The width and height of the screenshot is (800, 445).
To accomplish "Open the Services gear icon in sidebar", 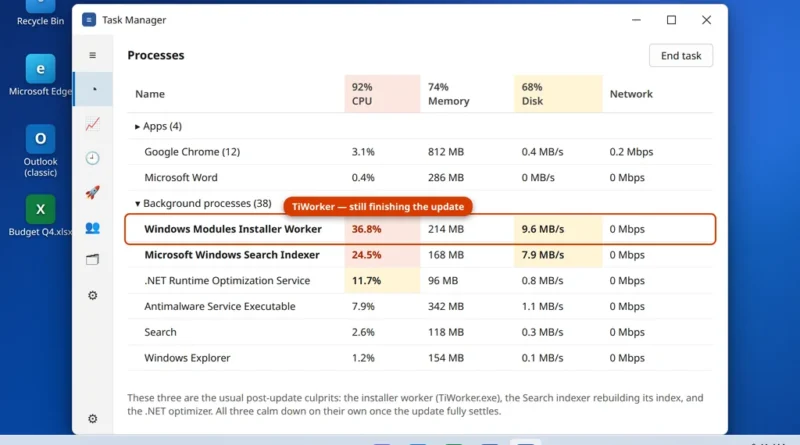I will click(x=92, y=295).
